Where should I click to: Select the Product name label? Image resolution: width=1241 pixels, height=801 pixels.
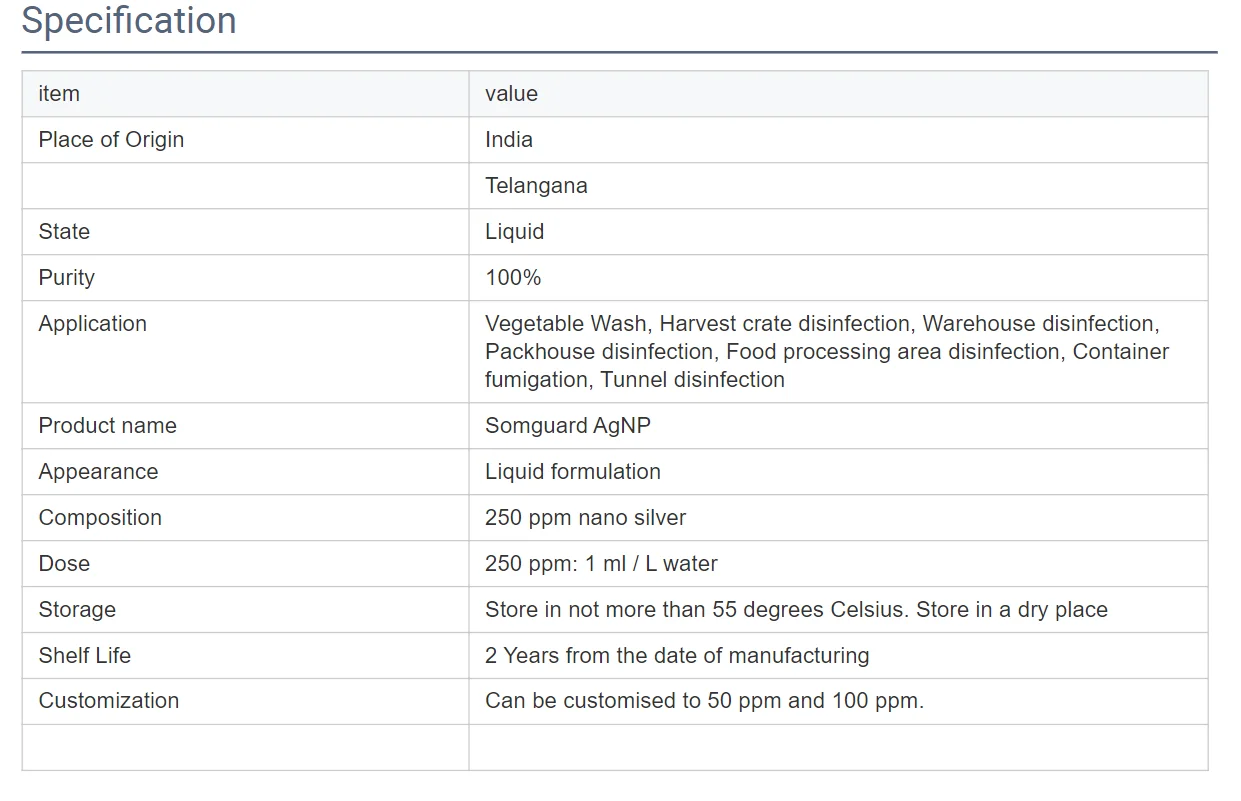pos(107,425)
